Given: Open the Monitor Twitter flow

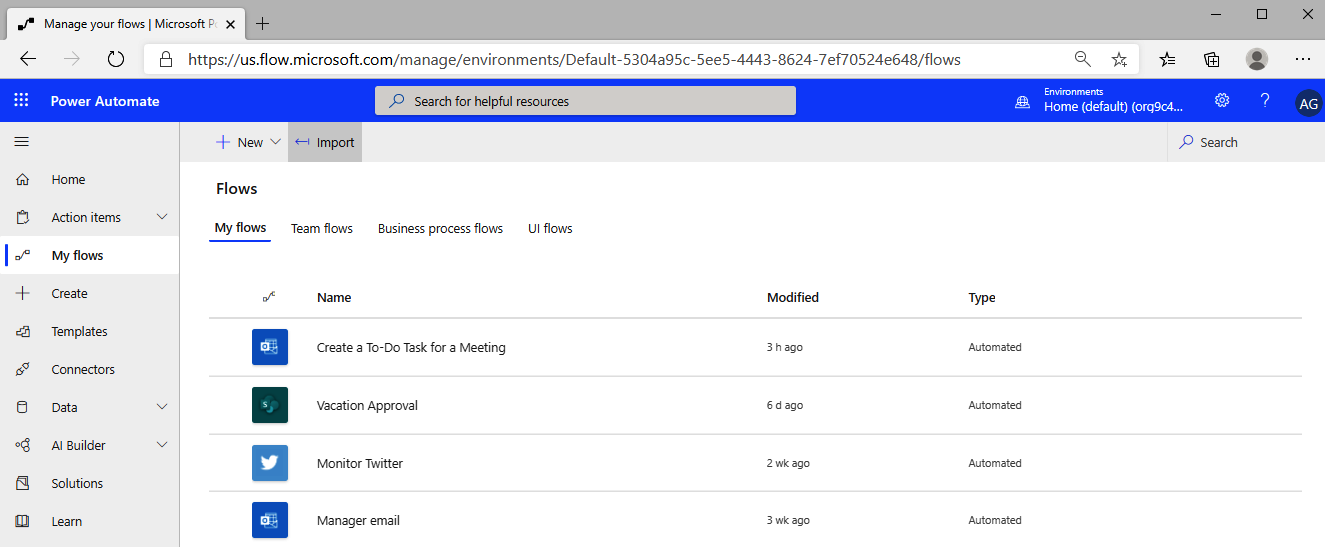Looking at the screenshot, I should coord(360,463).
